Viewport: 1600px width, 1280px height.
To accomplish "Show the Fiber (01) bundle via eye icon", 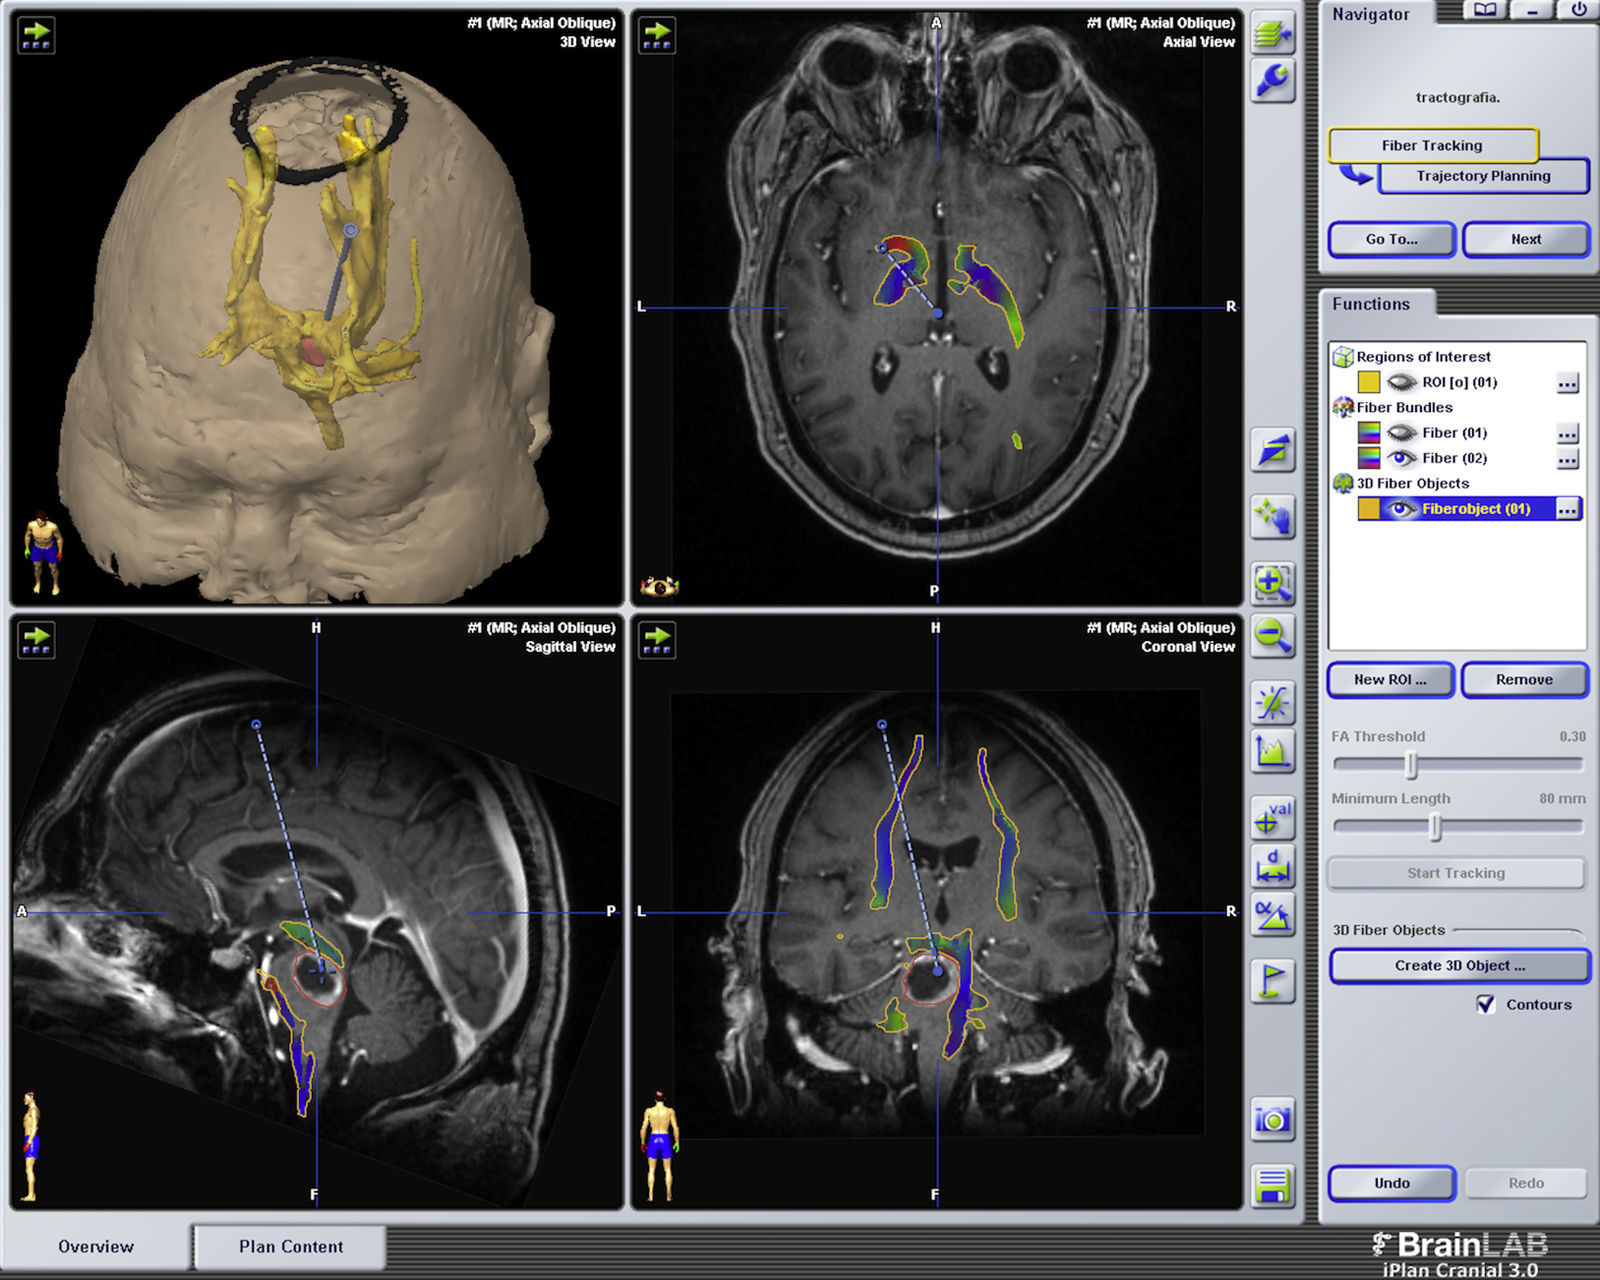I will tap(1402, 433).
